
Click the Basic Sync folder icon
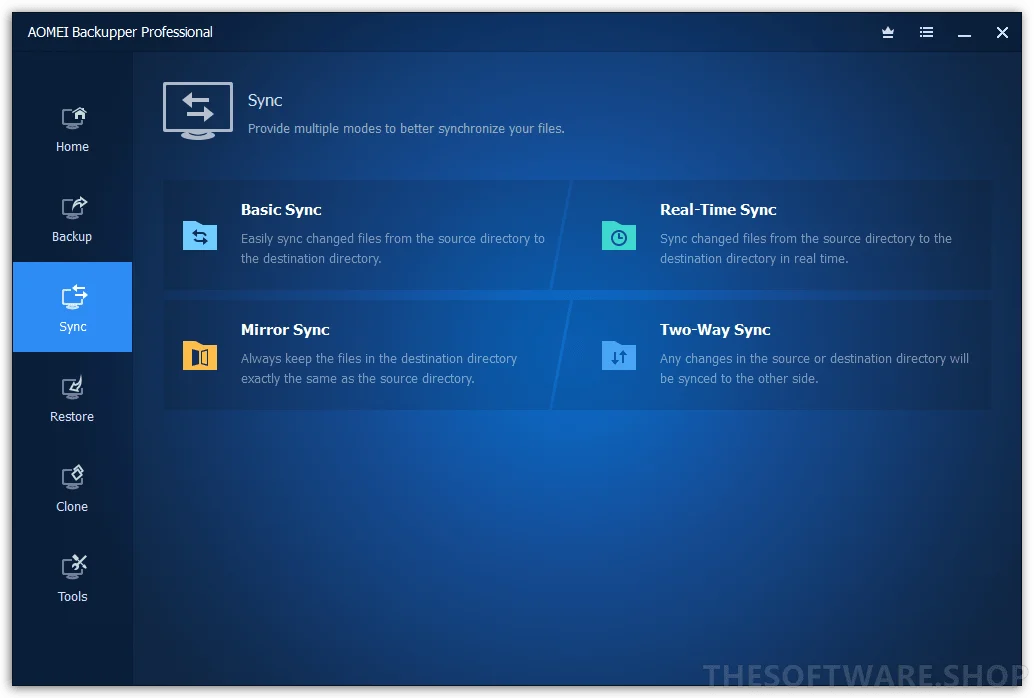[x=200, y=236]
